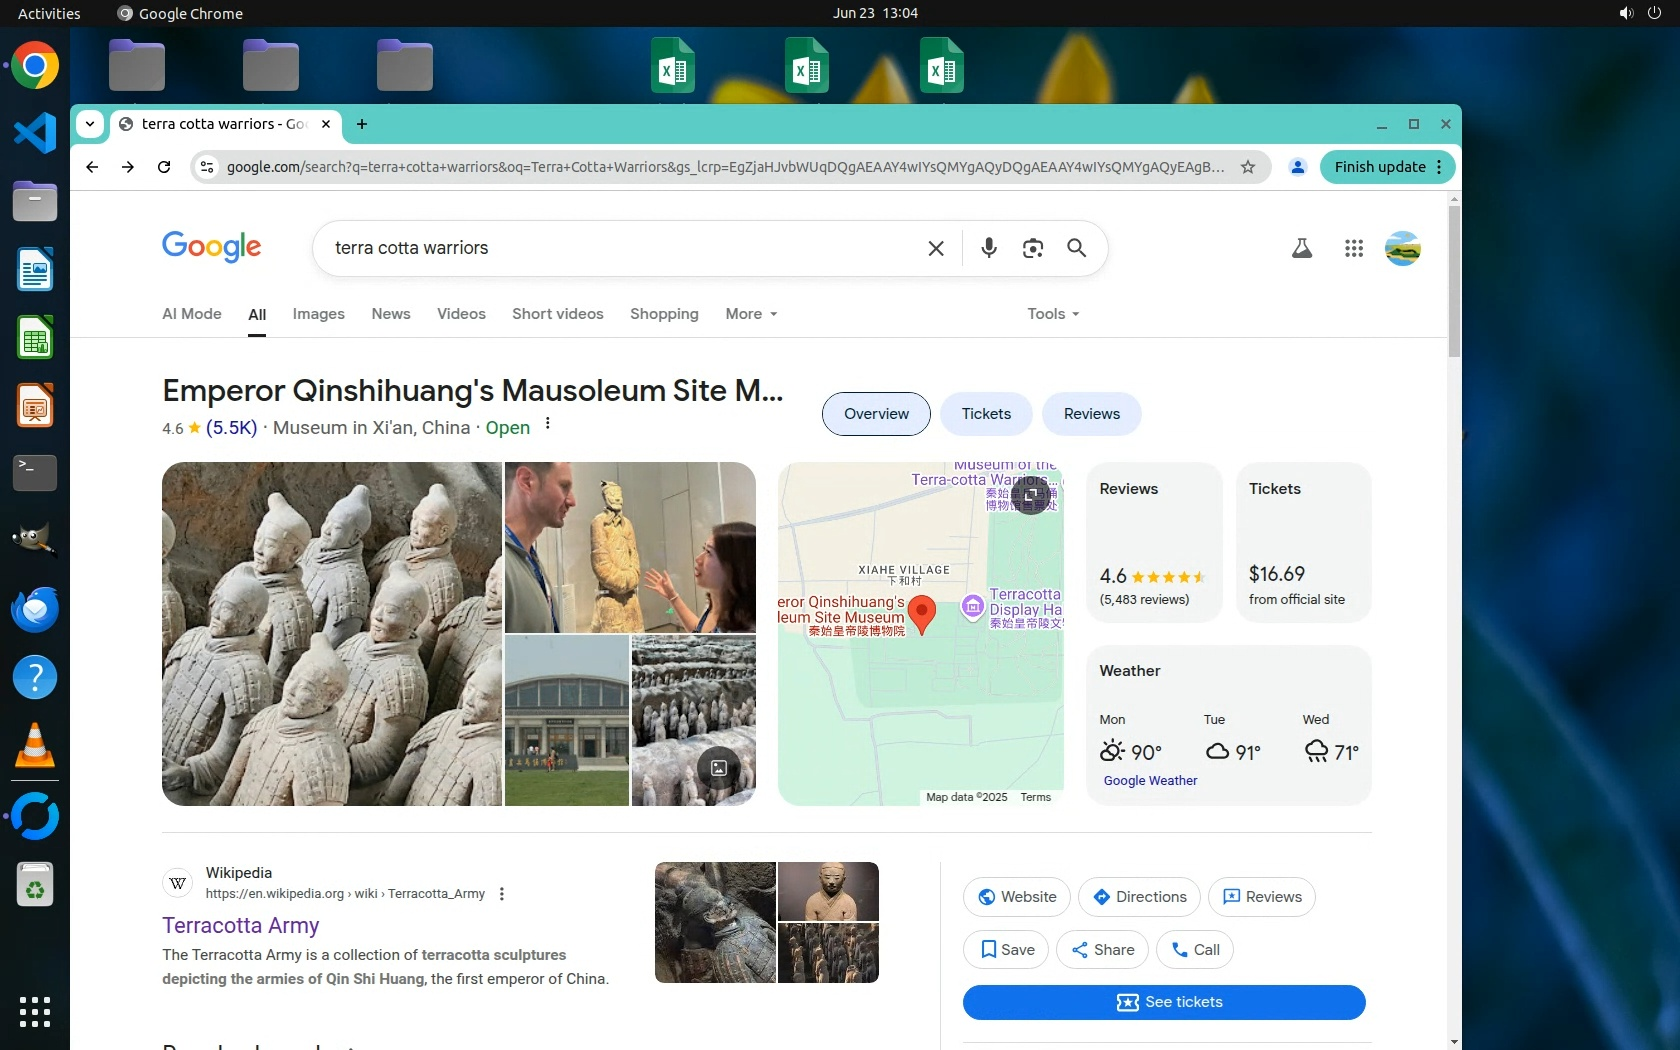Image resolution: width=1680 pixels, height=1050 pixels.
Task: Open the Terracotta Army Wikipedia link
Action: pyautogui.click(x=240, y=925)
